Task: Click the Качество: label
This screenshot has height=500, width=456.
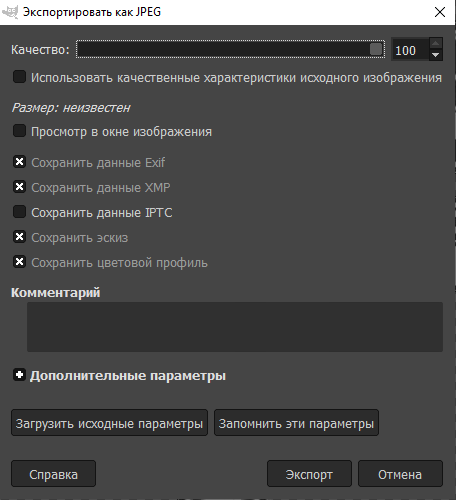Action: click(40, 50)
